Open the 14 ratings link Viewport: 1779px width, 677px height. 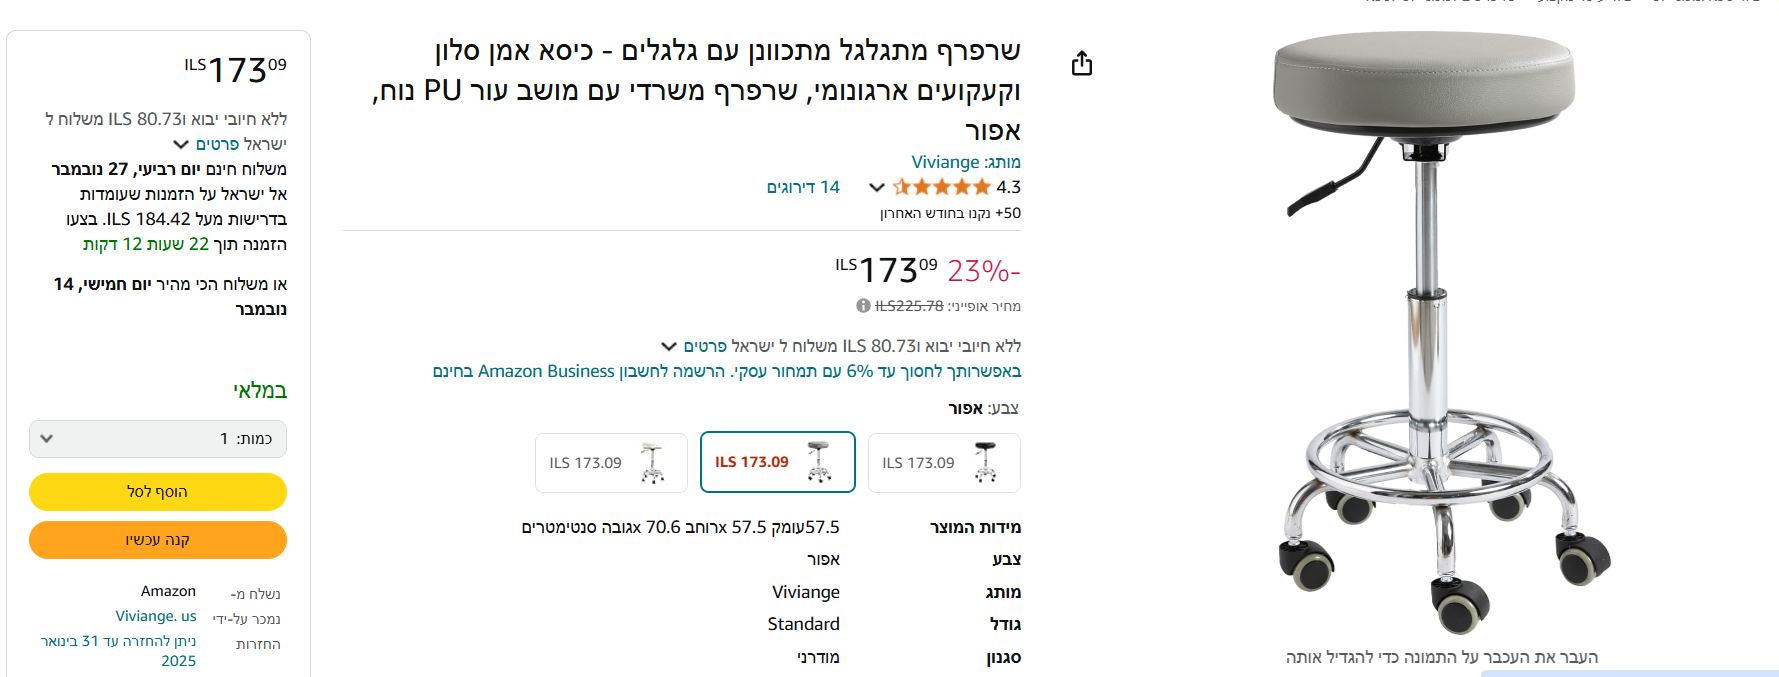[803, 187]
